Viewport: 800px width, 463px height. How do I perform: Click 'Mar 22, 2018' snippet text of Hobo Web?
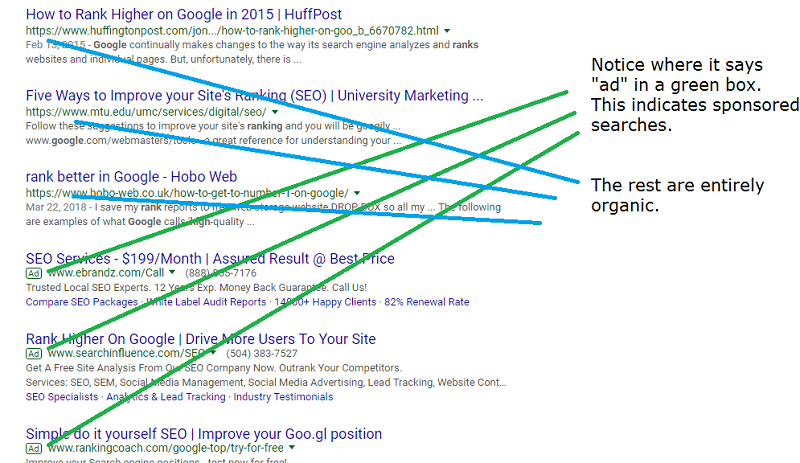263,214
